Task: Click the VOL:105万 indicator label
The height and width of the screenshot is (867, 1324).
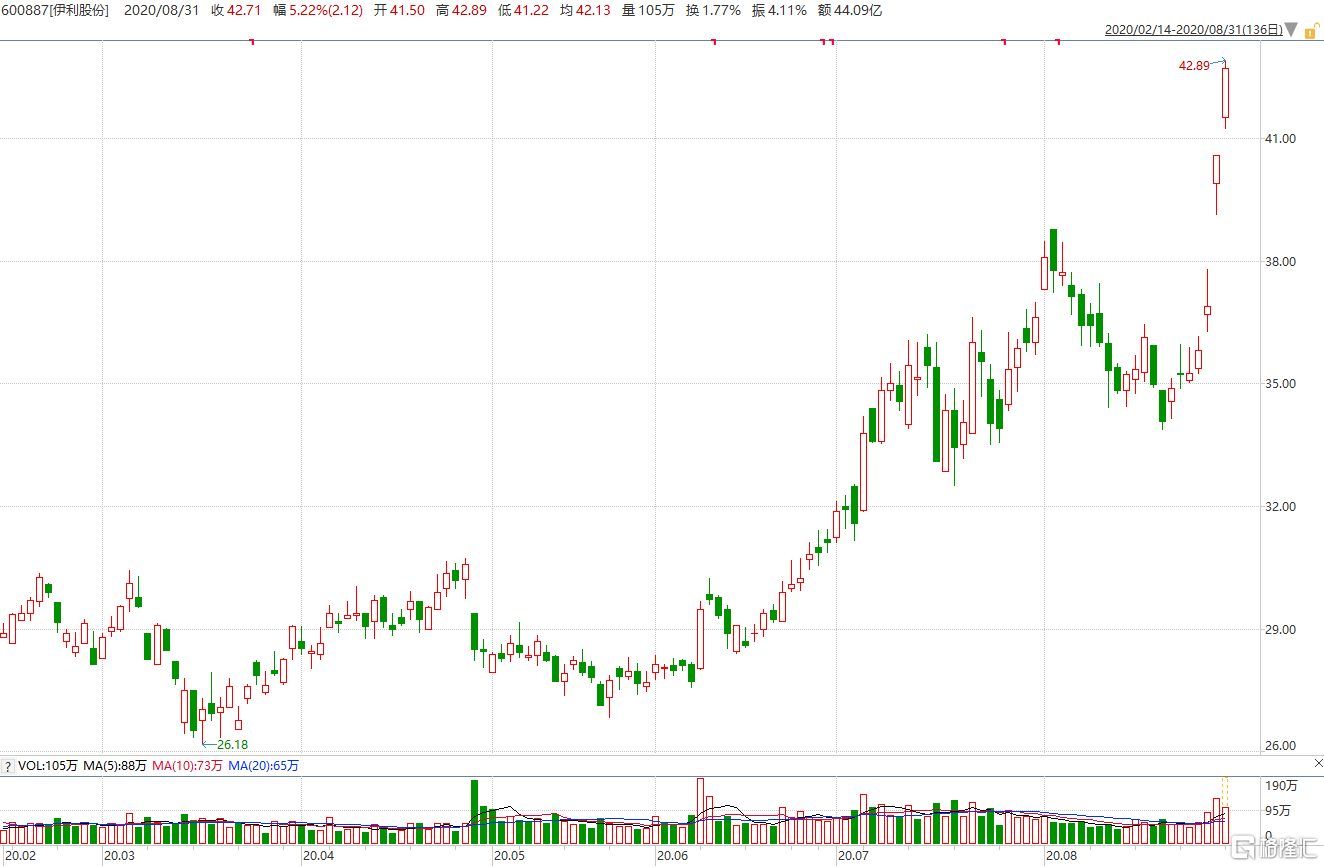Action: click(47, 766)
